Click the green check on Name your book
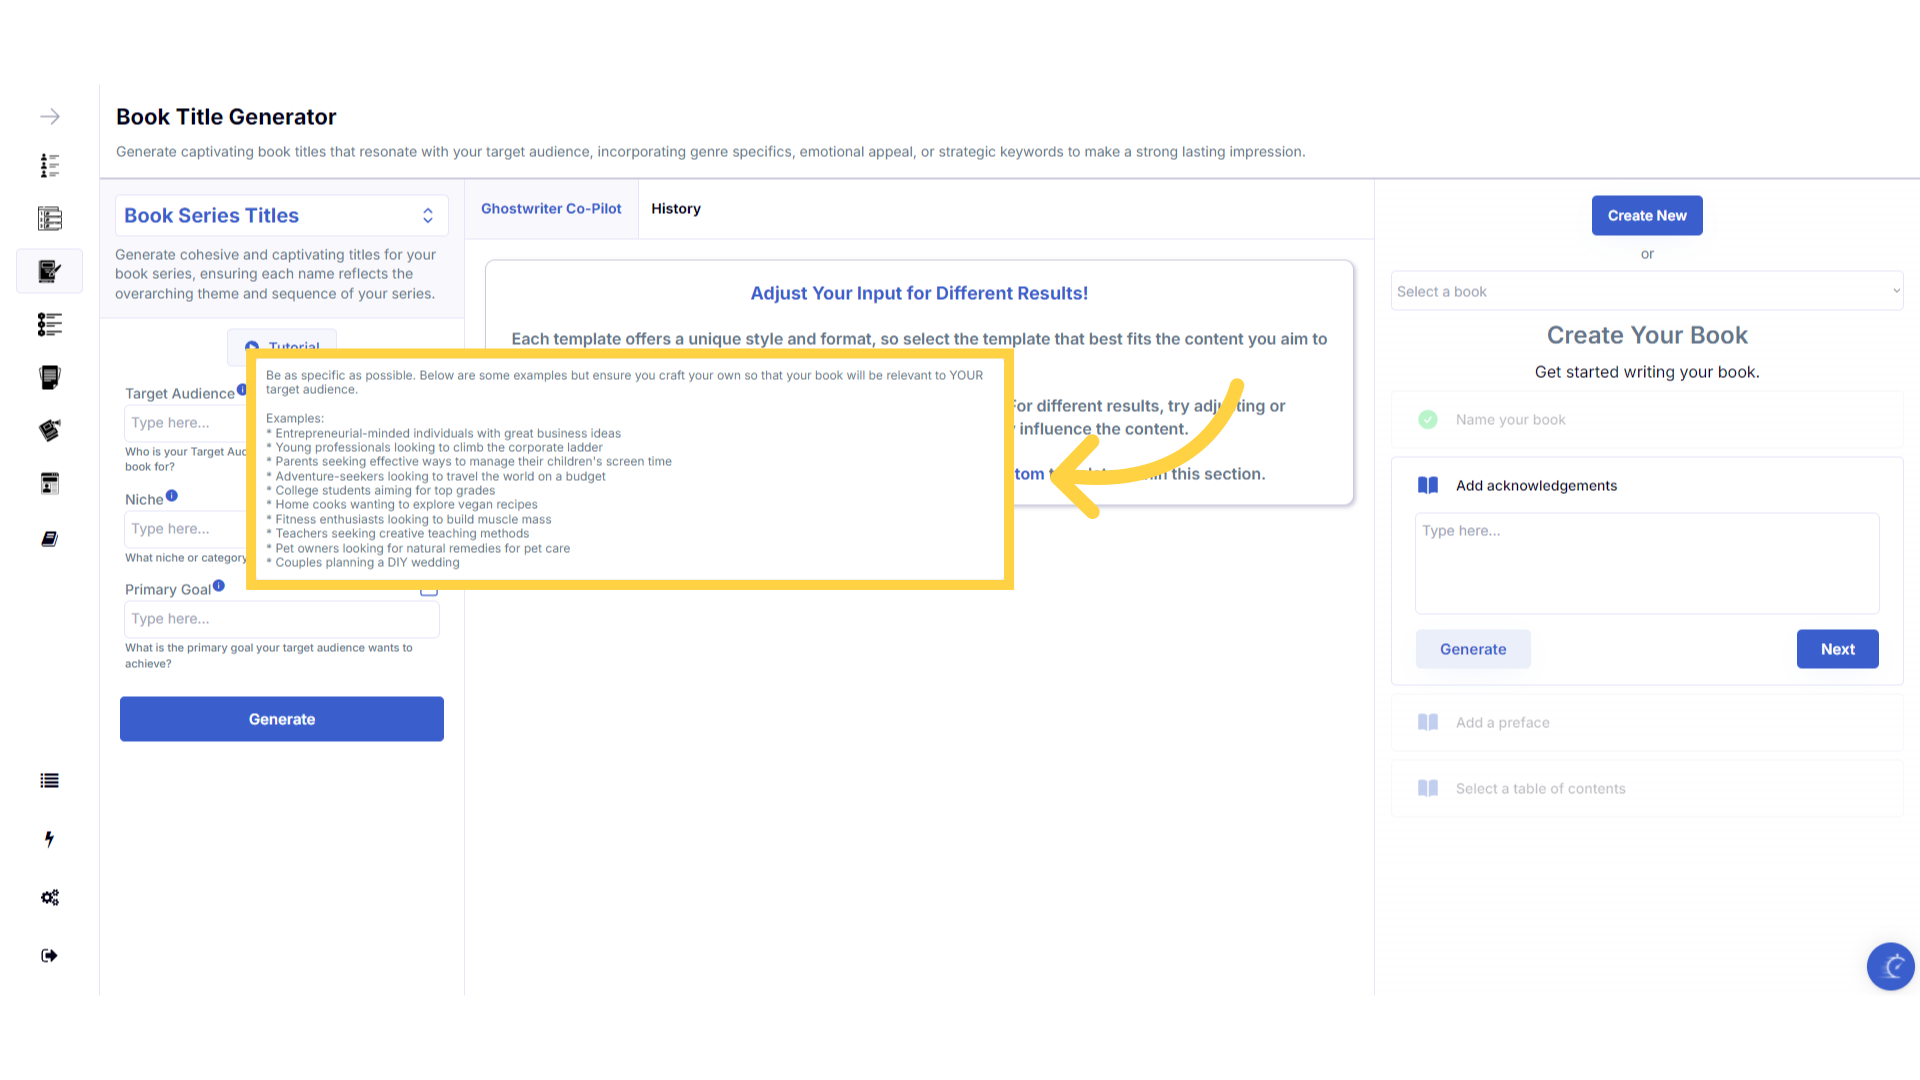The image size is (1920, 1080). (x=1428, y=420)
